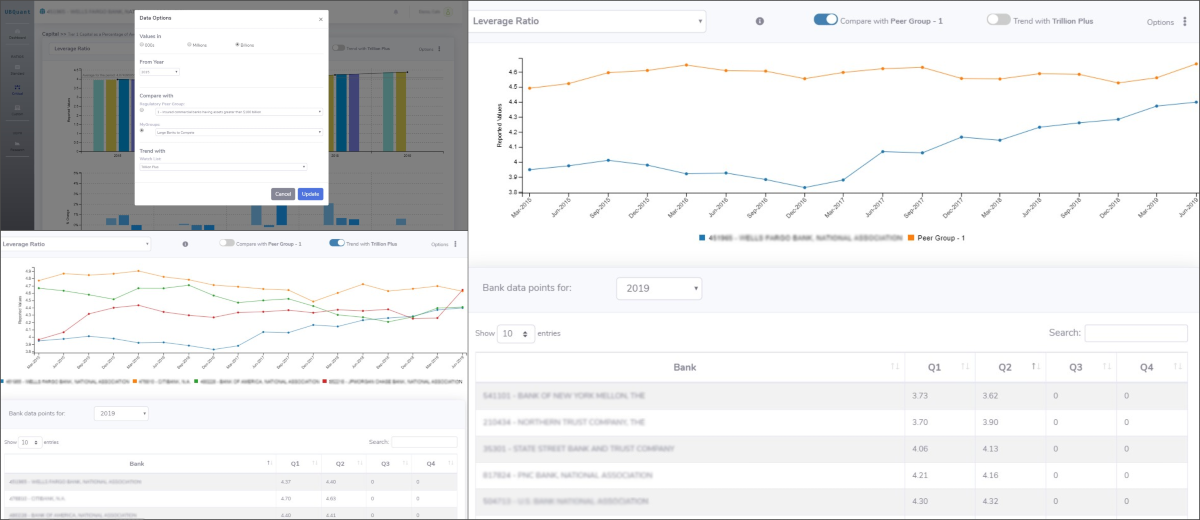Open Dashboard in the left sidebar
Image resolution: width=1200 pixels, height=520 pixels.
[x=17, y=34]
